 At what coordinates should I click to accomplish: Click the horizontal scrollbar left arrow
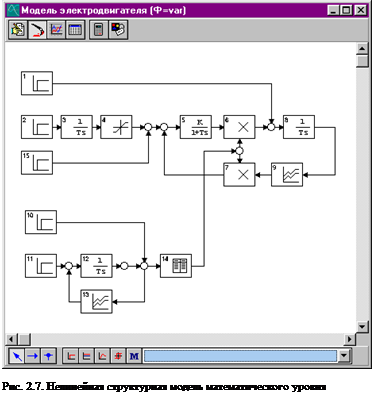tap(11, 339)
